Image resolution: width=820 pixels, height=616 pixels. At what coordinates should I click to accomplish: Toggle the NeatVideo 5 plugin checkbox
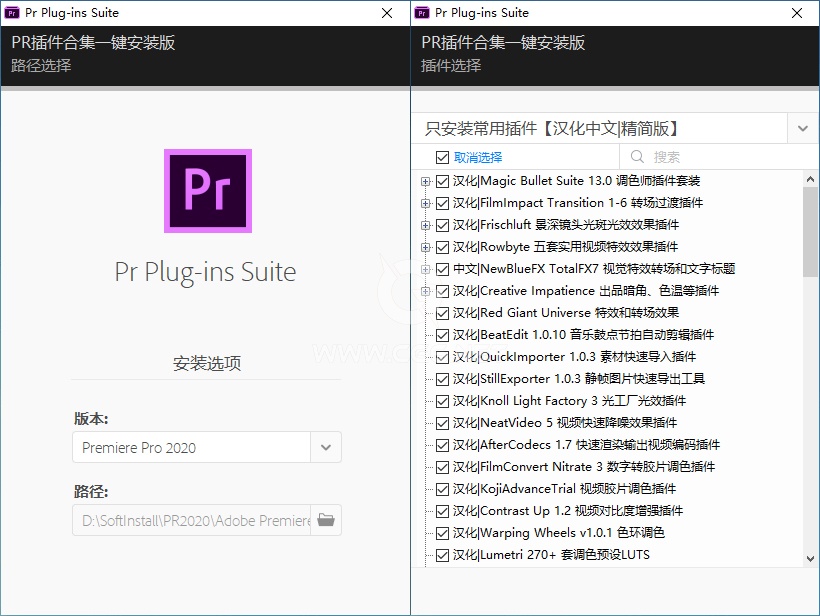click(x=442, y=423)
